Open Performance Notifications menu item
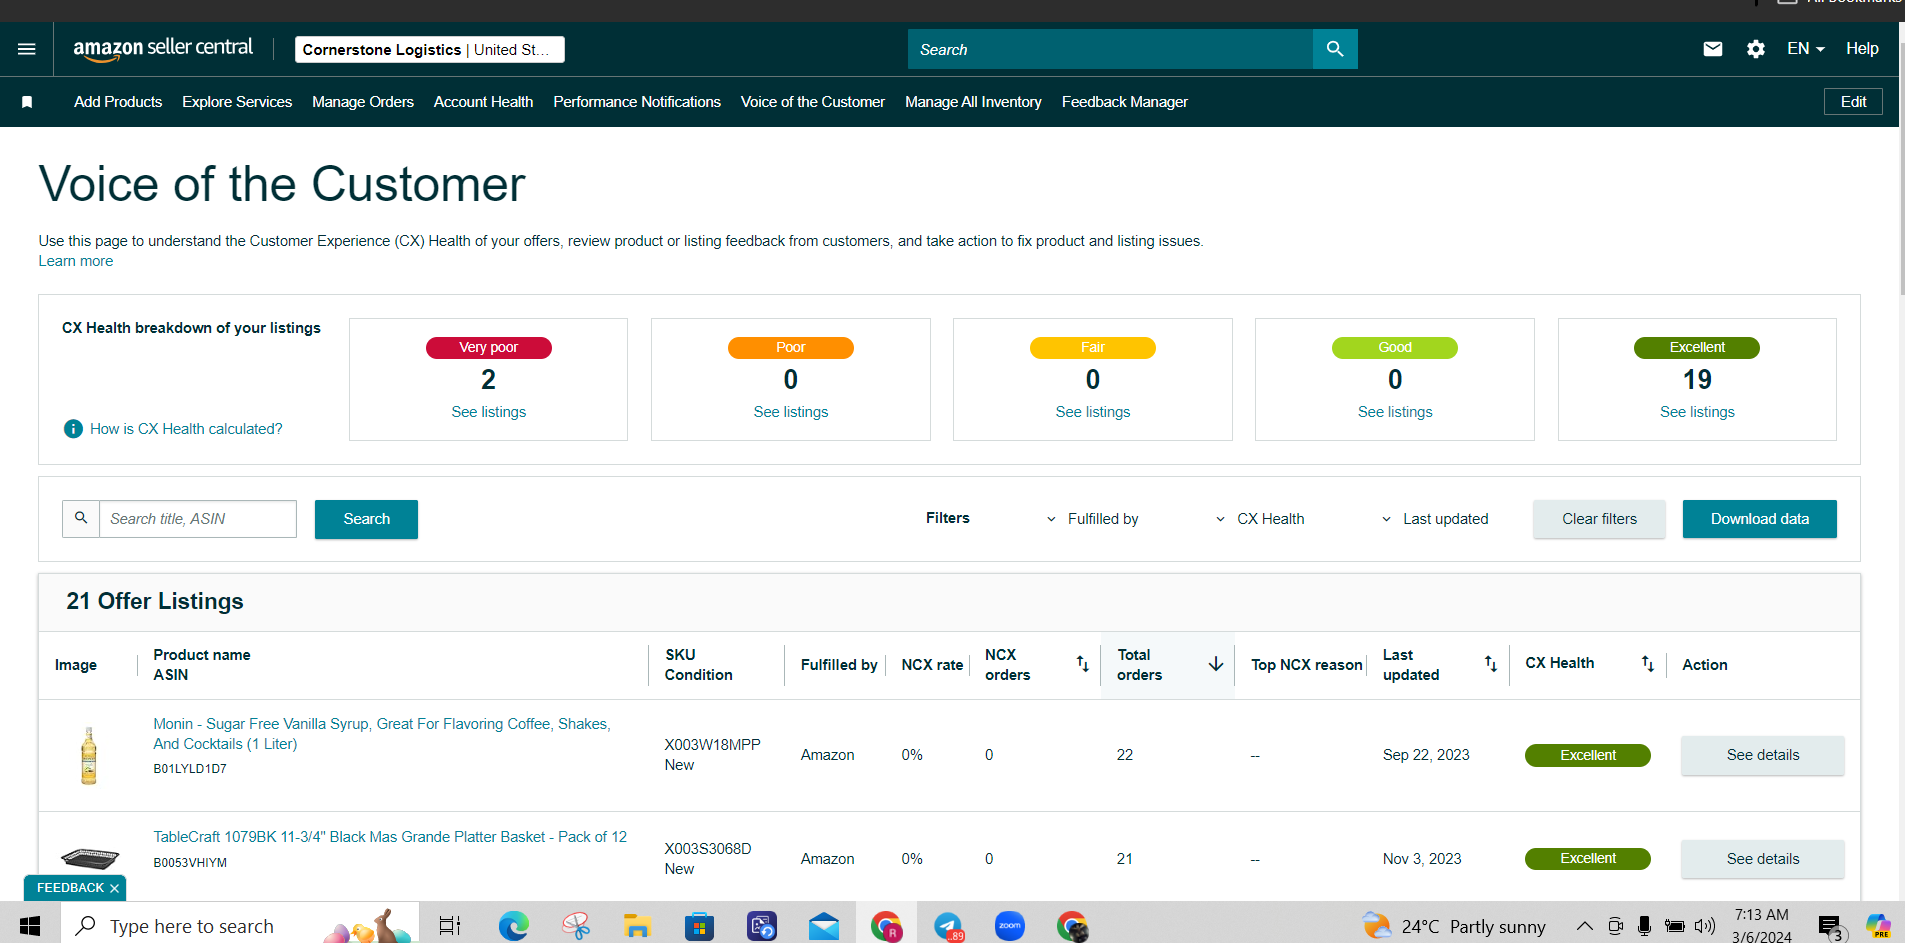The height and width of the screenshot is (943, 1905). pyautogui.click(x=637, y=102)
